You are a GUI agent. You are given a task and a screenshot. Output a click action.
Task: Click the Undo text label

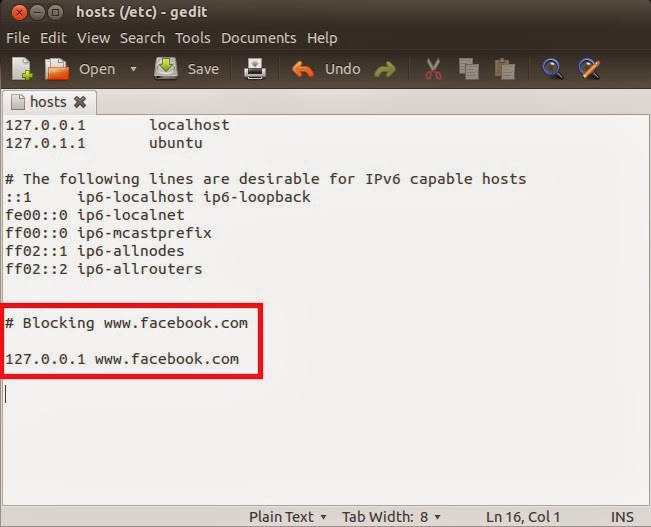pos(343,69)
